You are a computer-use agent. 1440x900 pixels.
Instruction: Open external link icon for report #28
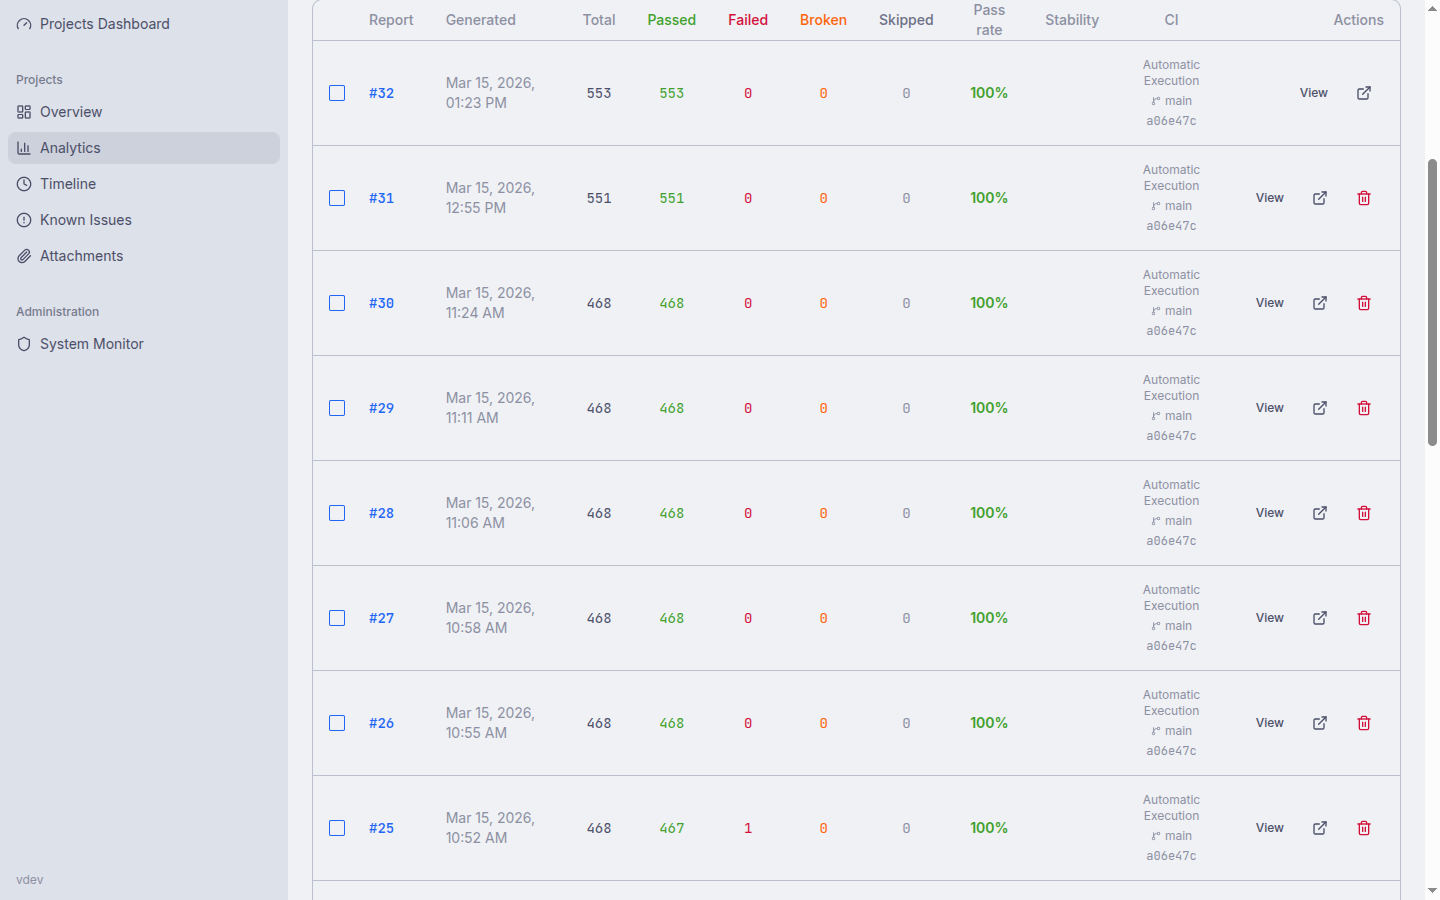[x=1320, y=513]
